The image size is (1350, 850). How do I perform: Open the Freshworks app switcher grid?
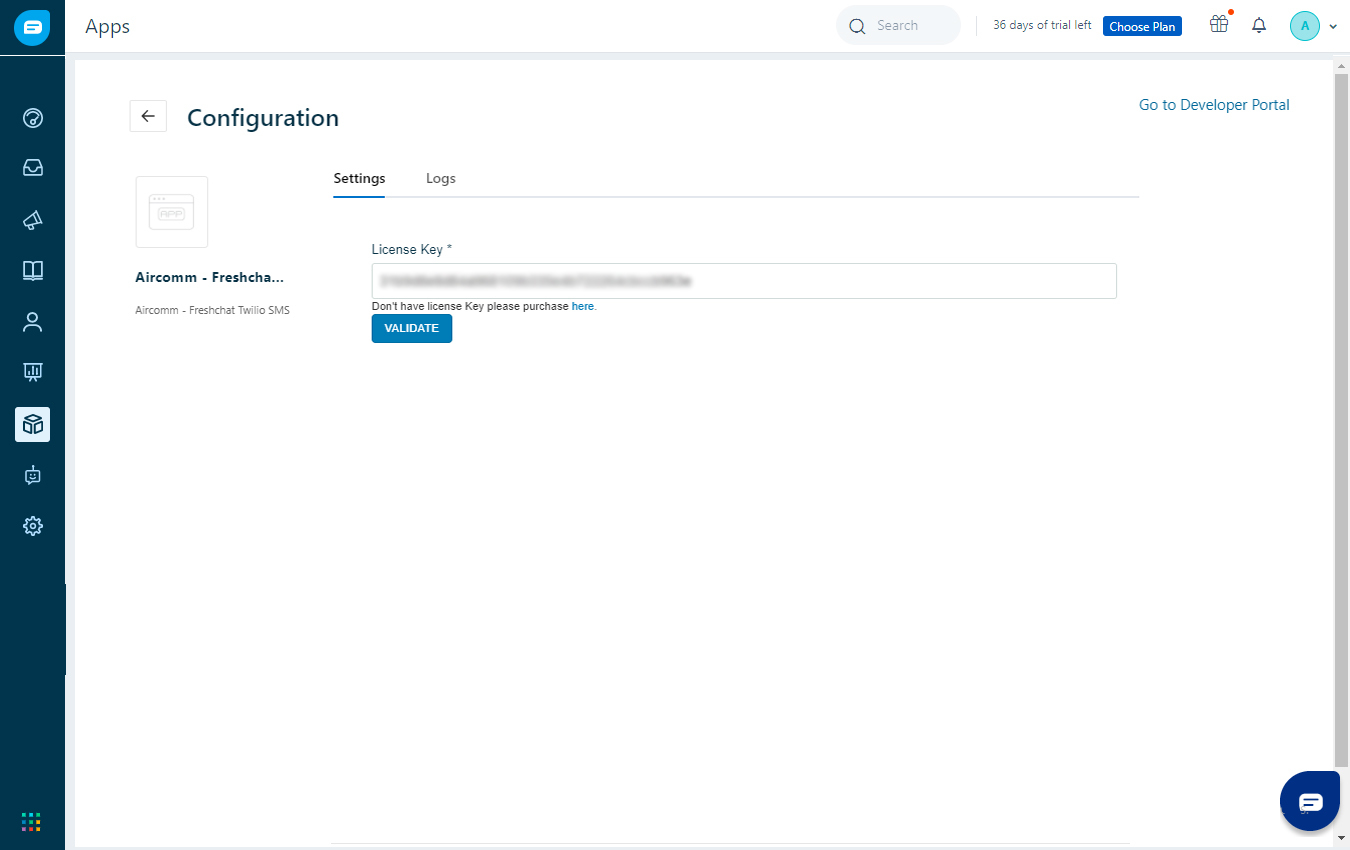point(31,821)
